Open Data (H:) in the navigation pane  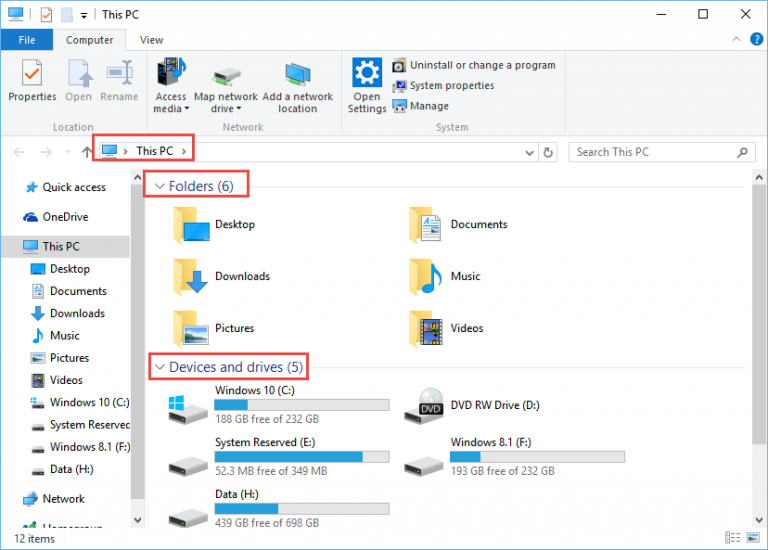point(65,469)
